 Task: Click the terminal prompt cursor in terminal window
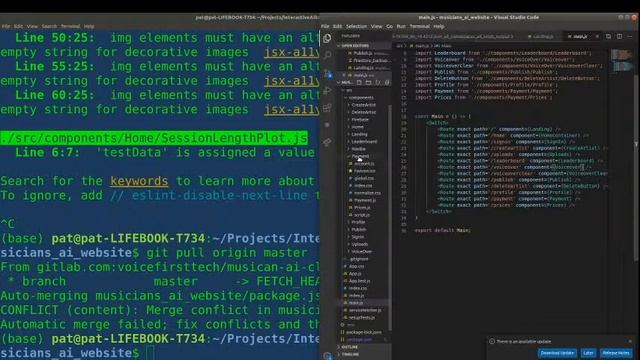[x=150, y=353]
